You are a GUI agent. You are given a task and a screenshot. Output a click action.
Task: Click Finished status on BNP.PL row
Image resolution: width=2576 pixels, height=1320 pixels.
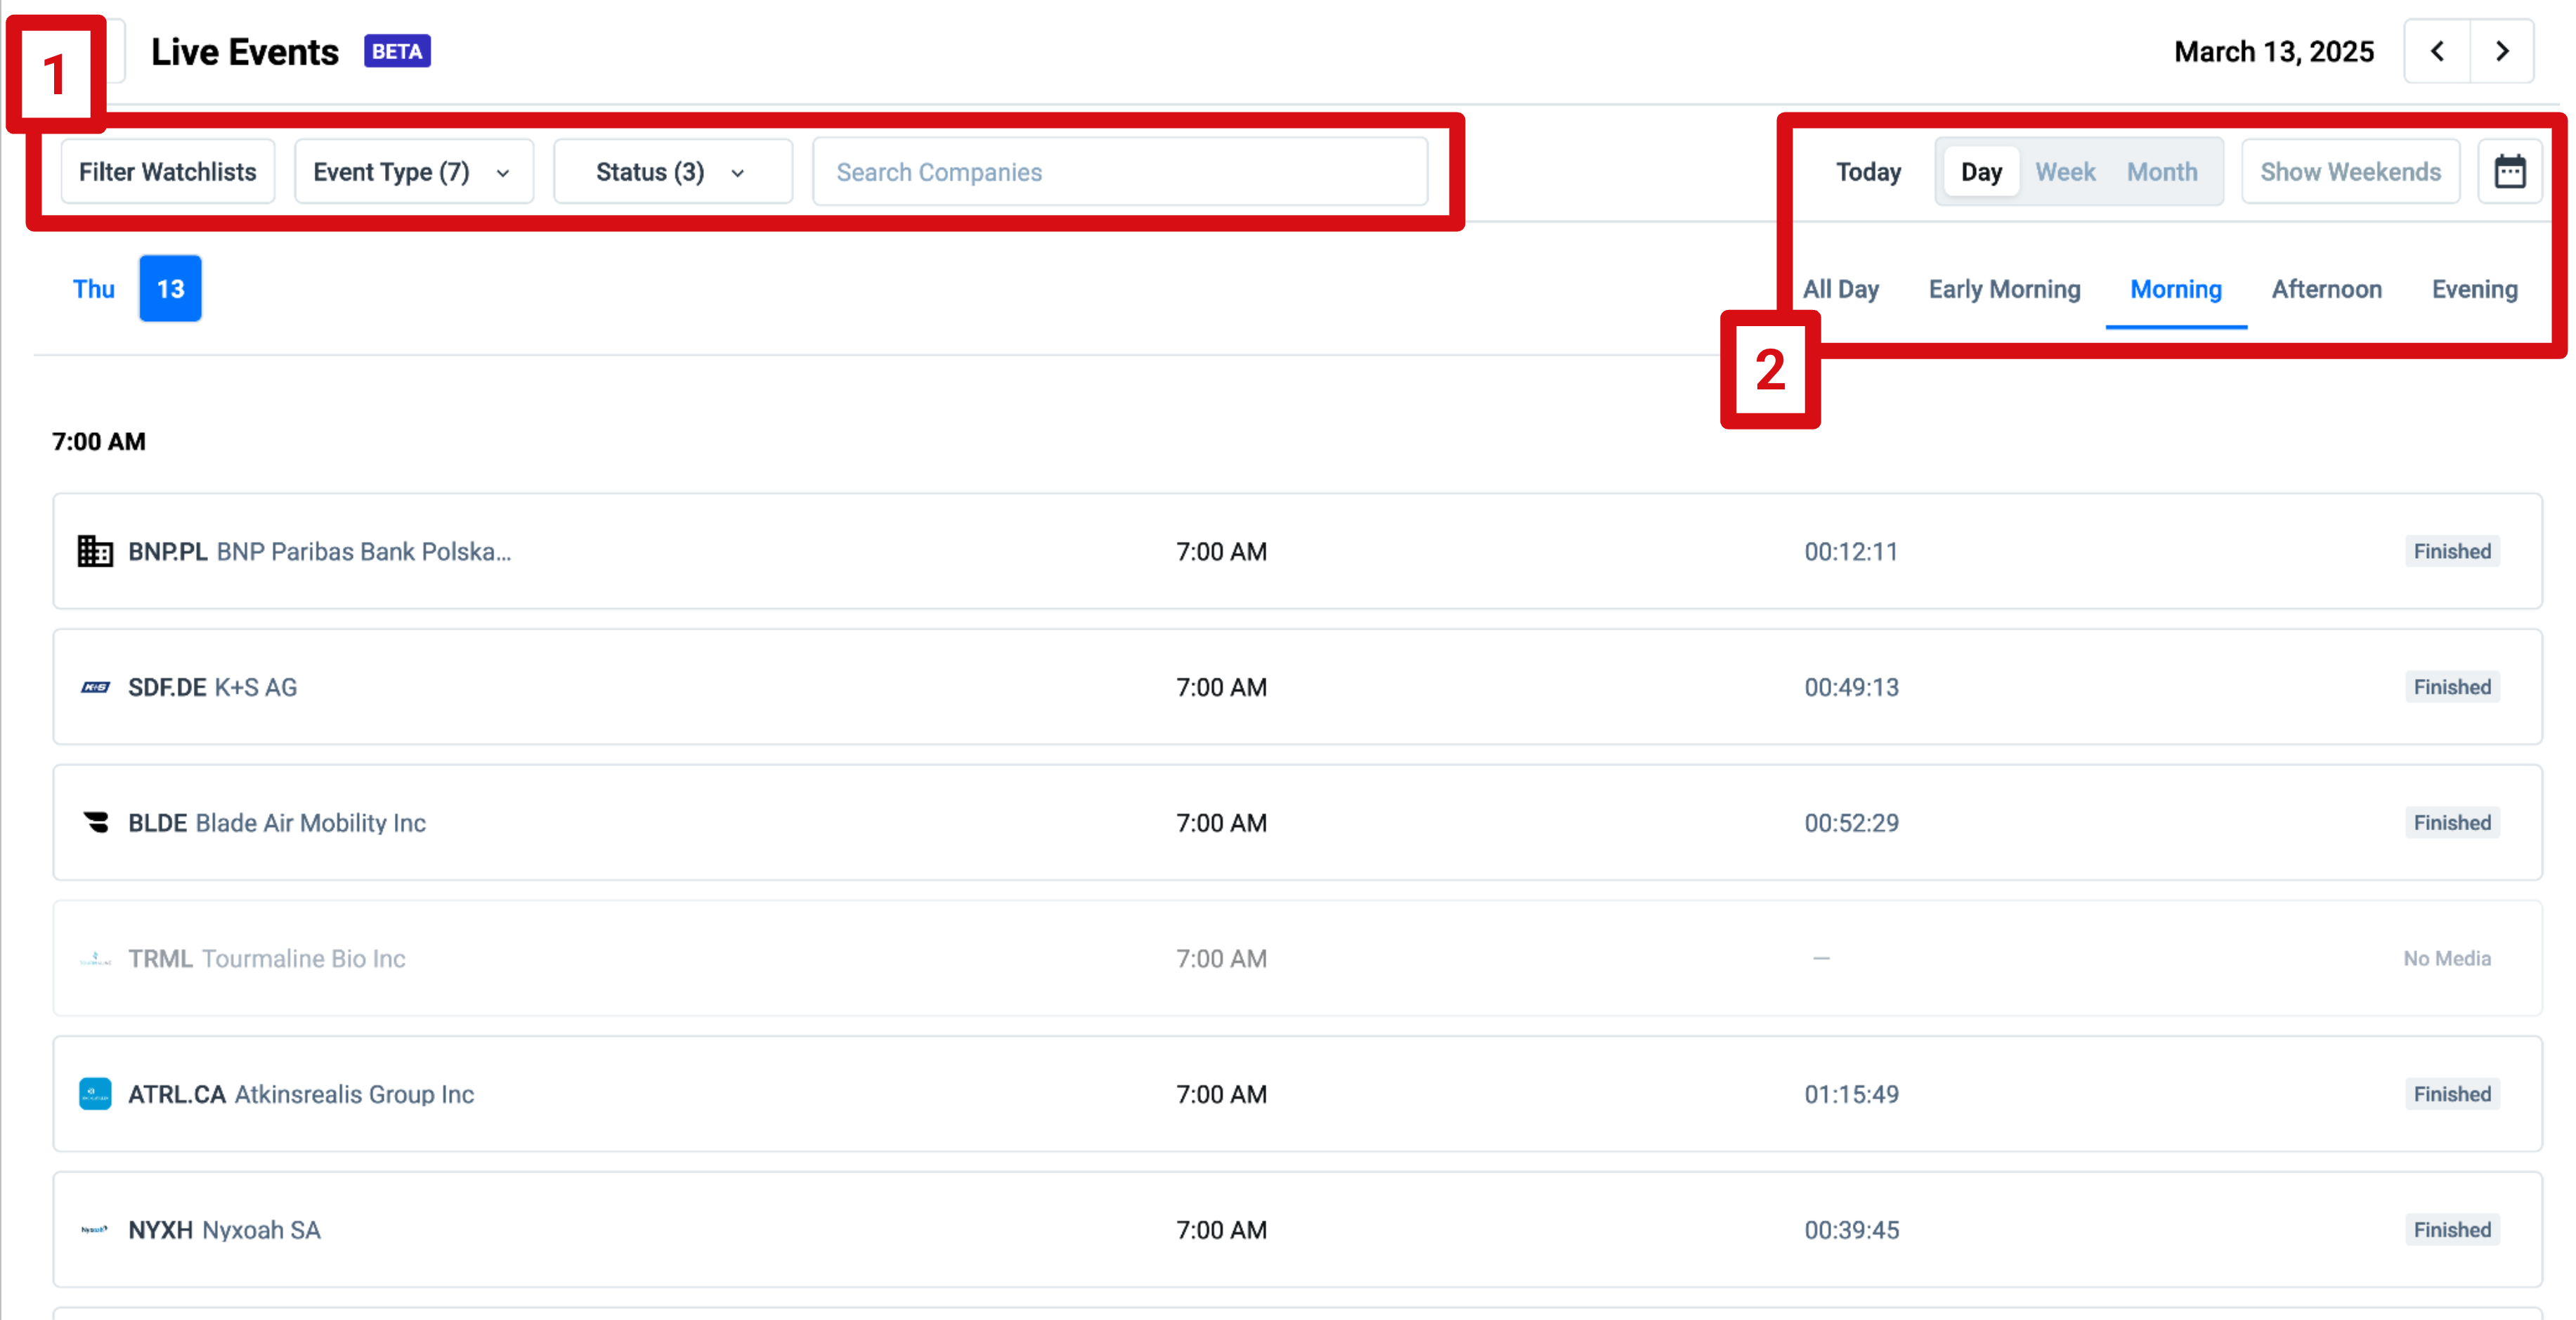[2452, 551]
